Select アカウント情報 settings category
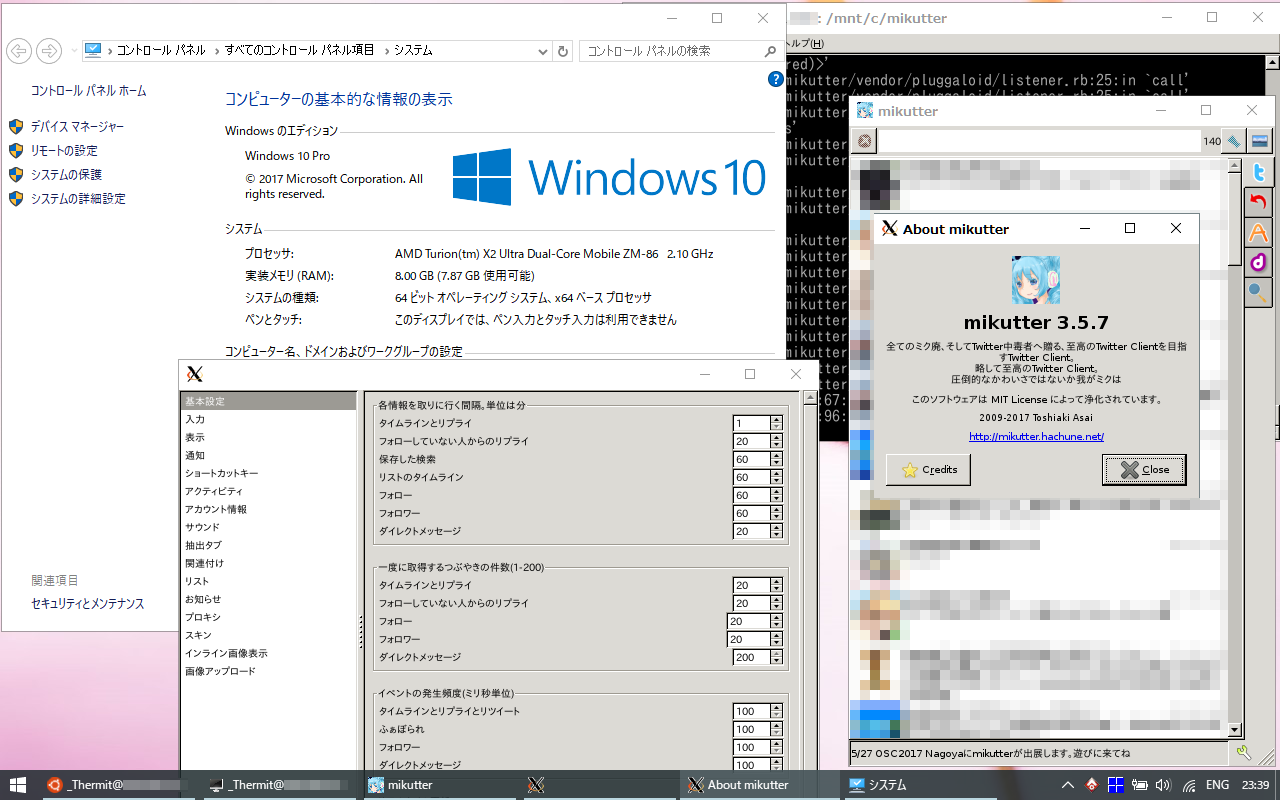 coord(268,509)
